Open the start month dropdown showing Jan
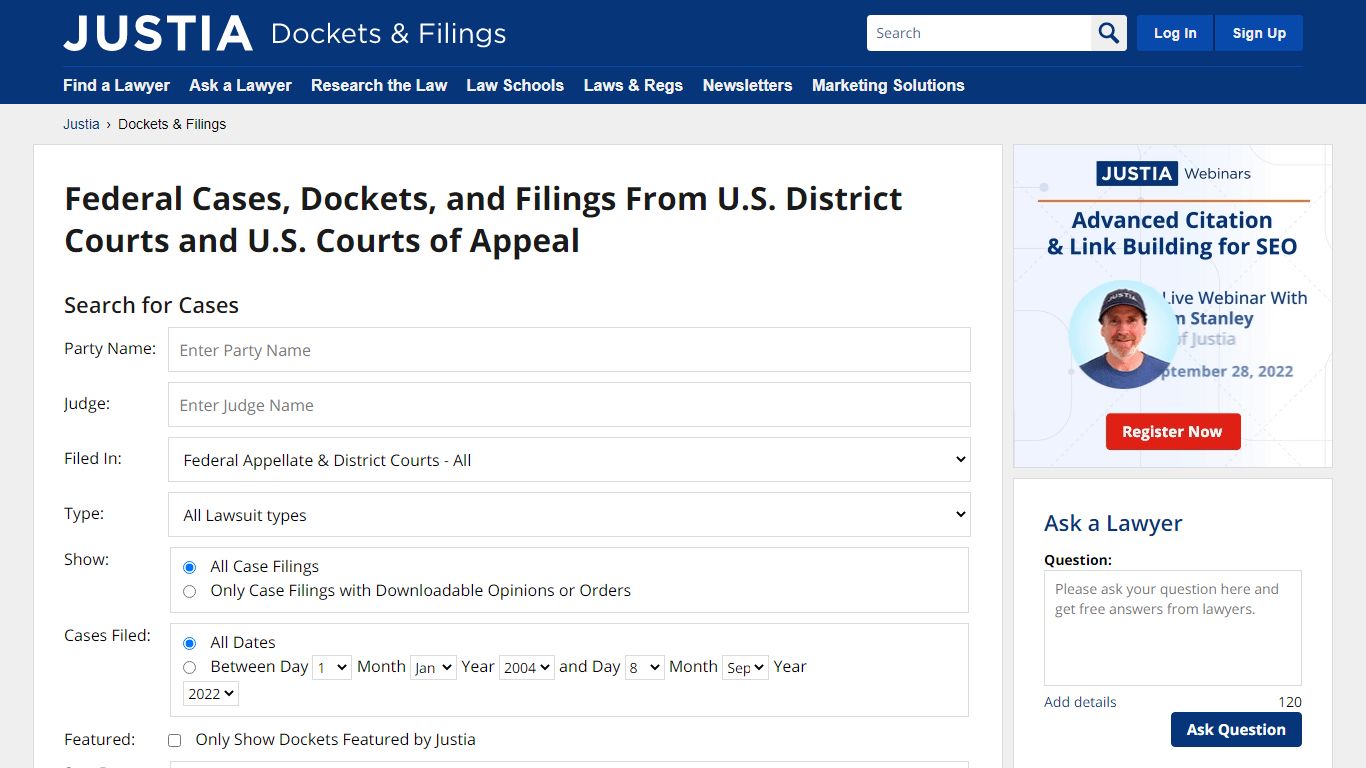The image size is (1366, 768). pos(433,667)
